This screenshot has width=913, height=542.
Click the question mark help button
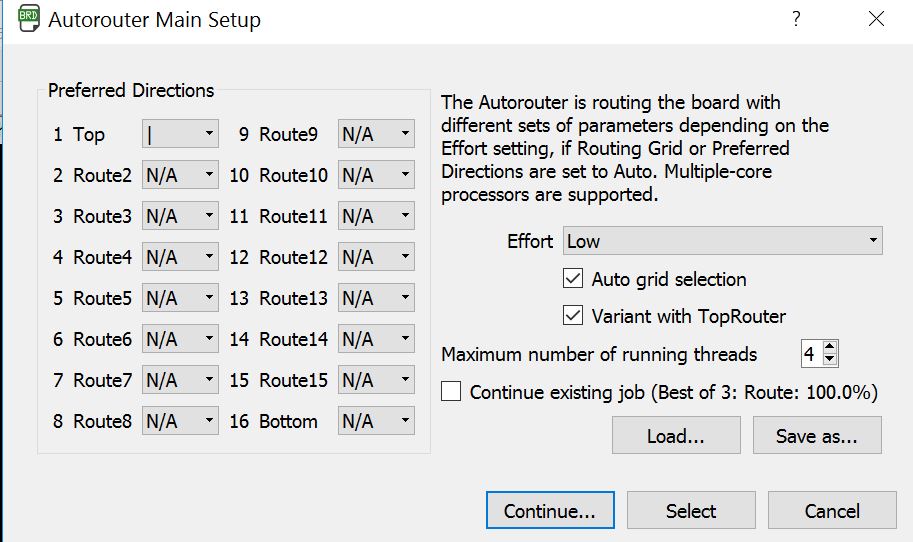(797, 19)
